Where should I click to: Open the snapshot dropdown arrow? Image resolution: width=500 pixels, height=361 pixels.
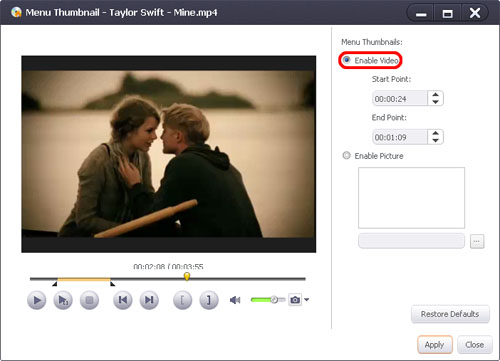(306, 299)
